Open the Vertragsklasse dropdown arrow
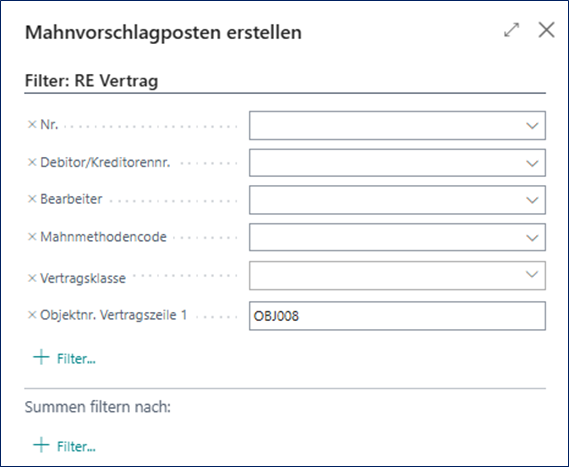 tap(532, 274)
